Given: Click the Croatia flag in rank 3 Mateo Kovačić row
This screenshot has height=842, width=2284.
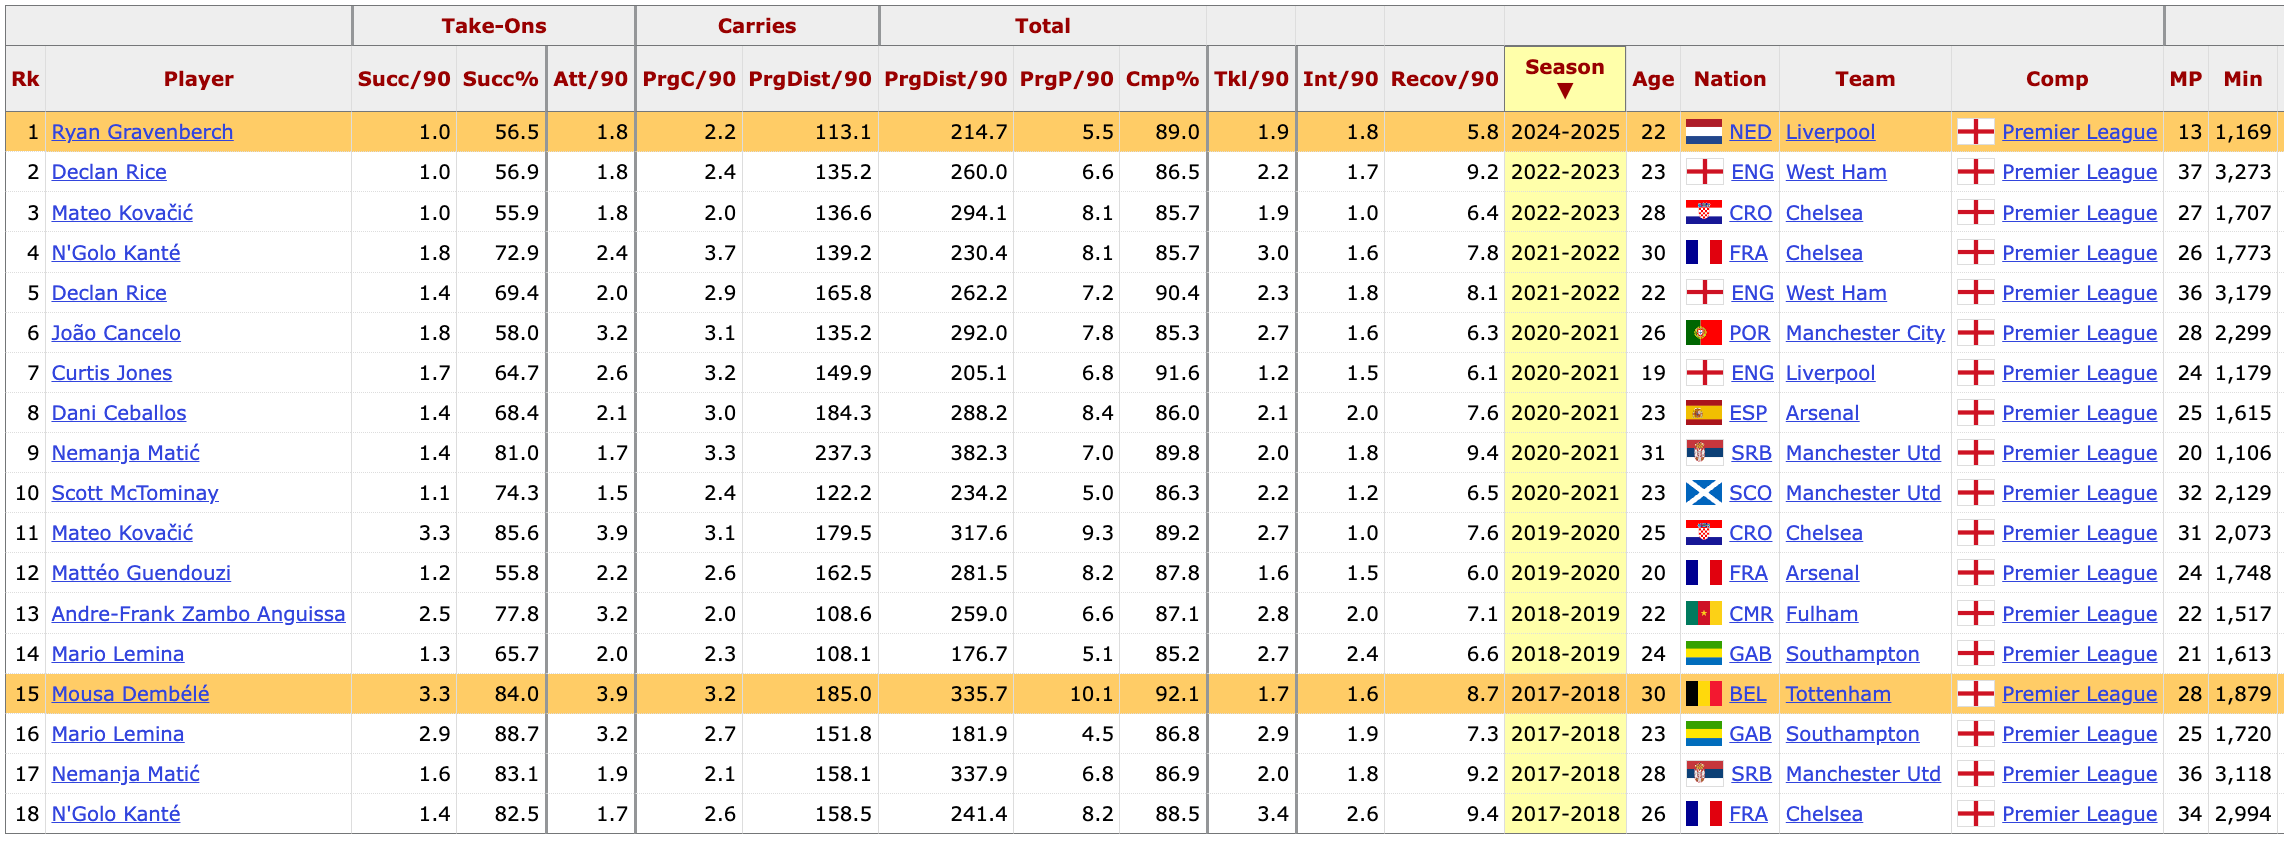Looking at the screenshot, I should tap(1703, 213).
